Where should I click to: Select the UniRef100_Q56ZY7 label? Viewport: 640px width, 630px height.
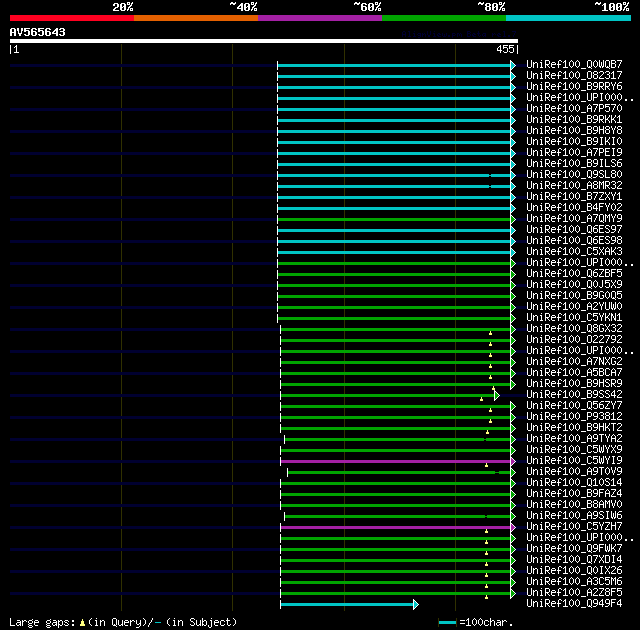pyautogui.click(x=574, y=406)
